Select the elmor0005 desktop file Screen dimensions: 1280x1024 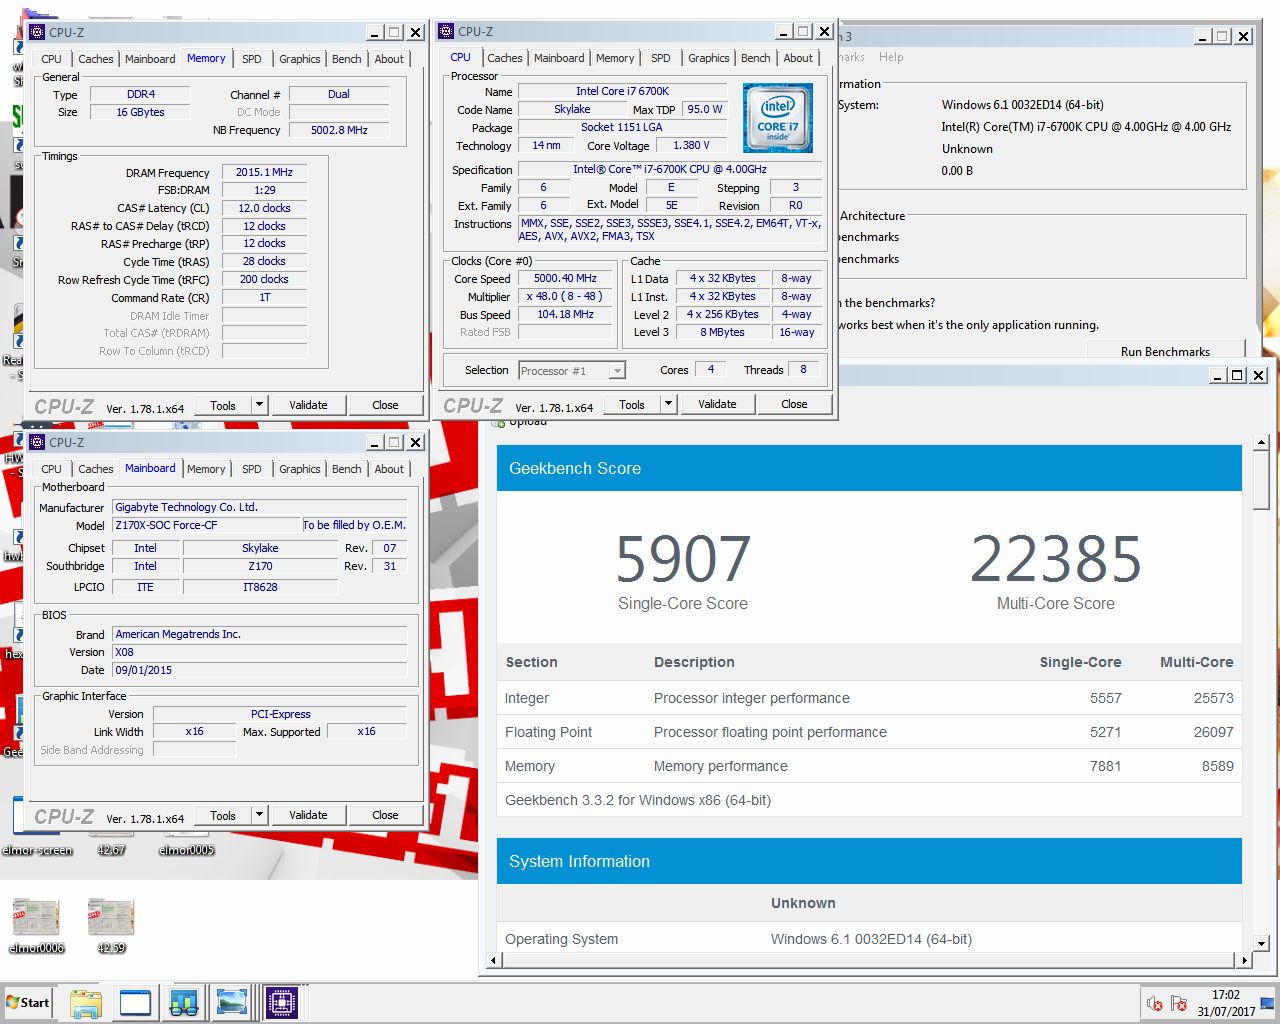click(186, 842)
